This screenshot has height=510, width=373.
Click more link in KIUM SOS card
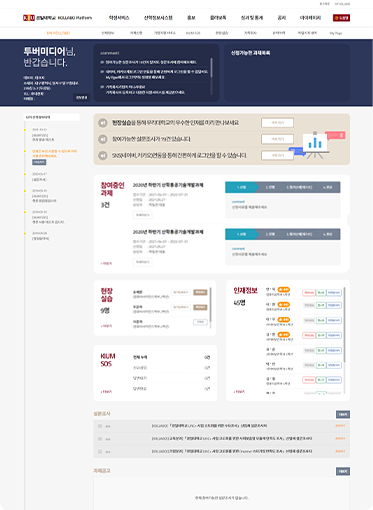[x=106, y=392]
